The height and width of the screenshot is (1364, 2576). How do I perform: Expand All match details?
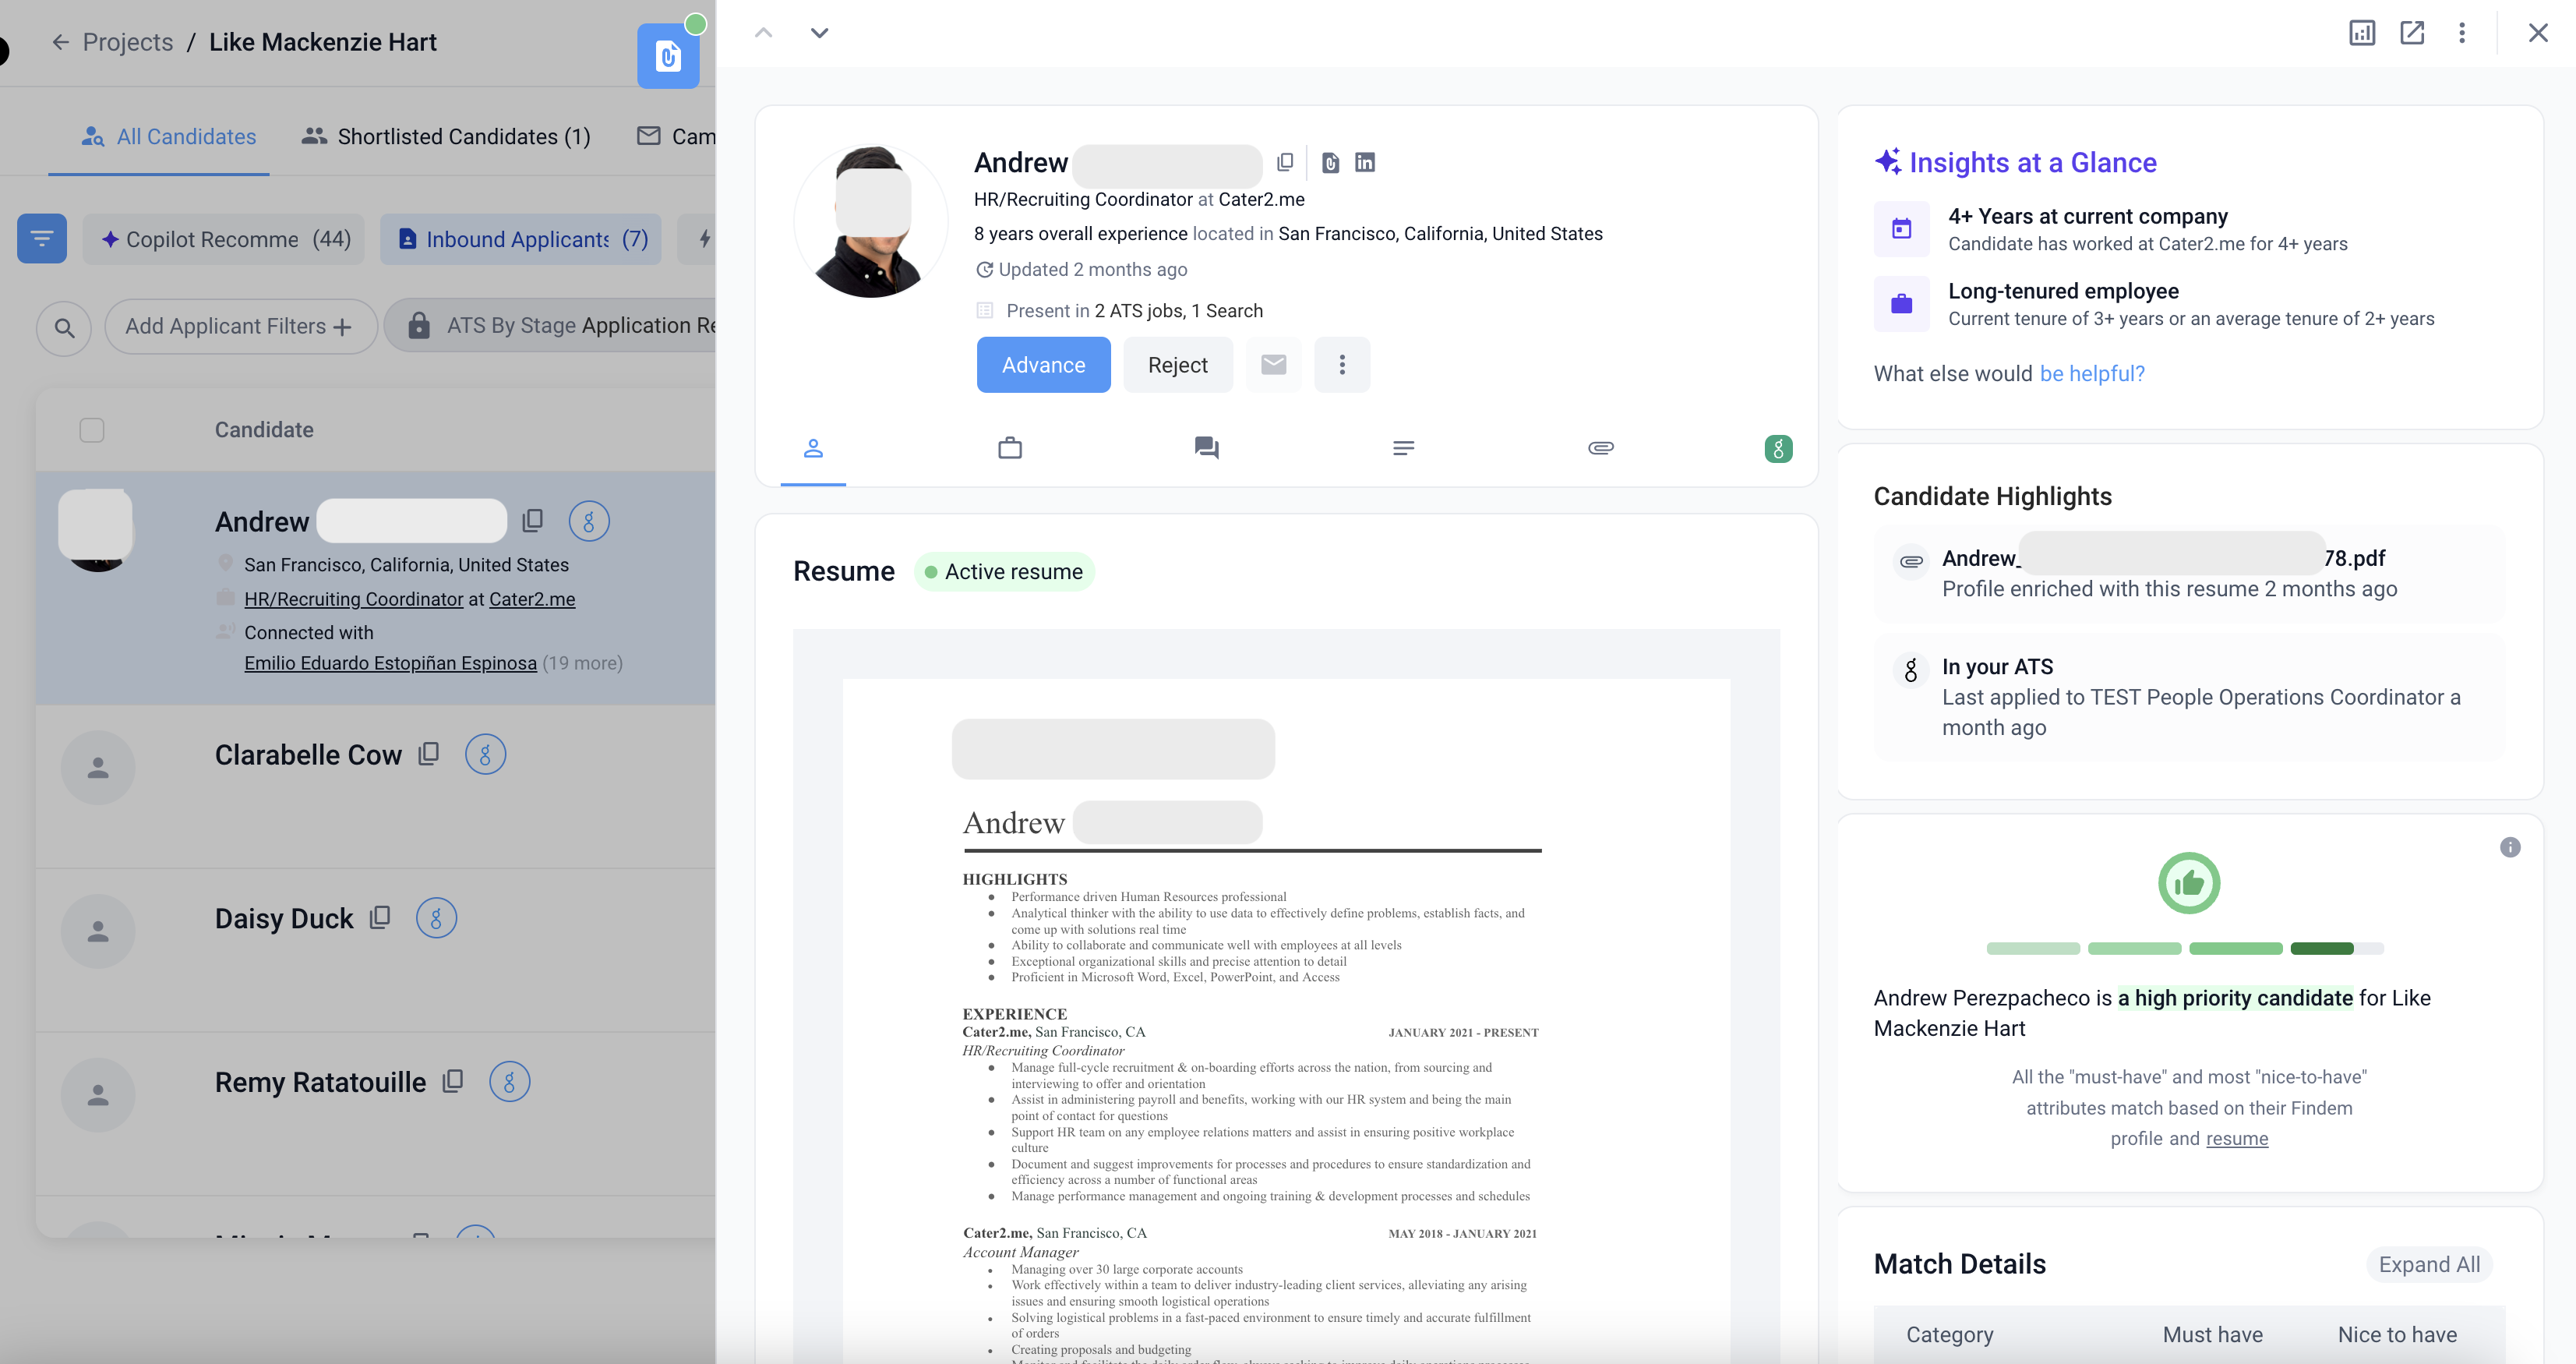coord(2428,1264)
